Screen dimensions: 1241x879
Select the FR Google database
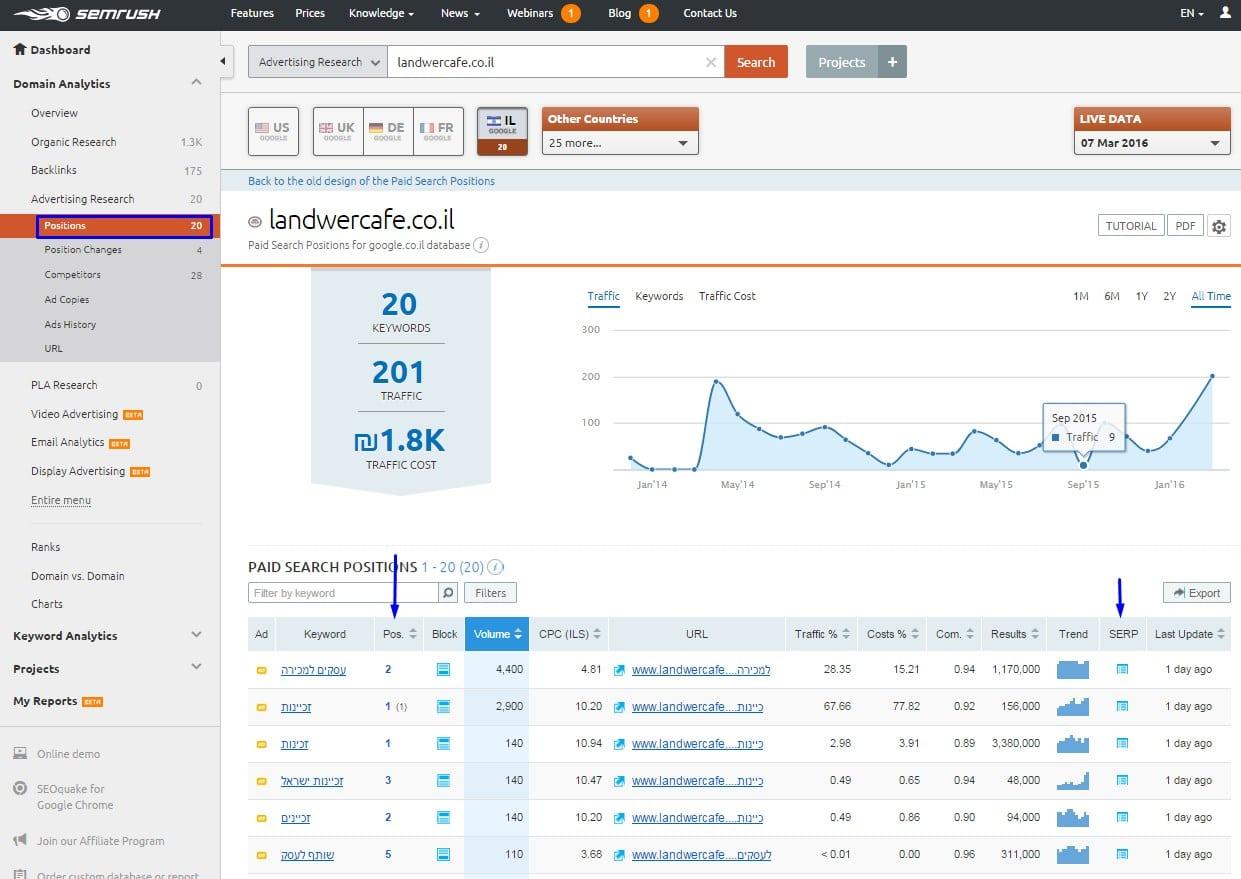tap(438, 131)
